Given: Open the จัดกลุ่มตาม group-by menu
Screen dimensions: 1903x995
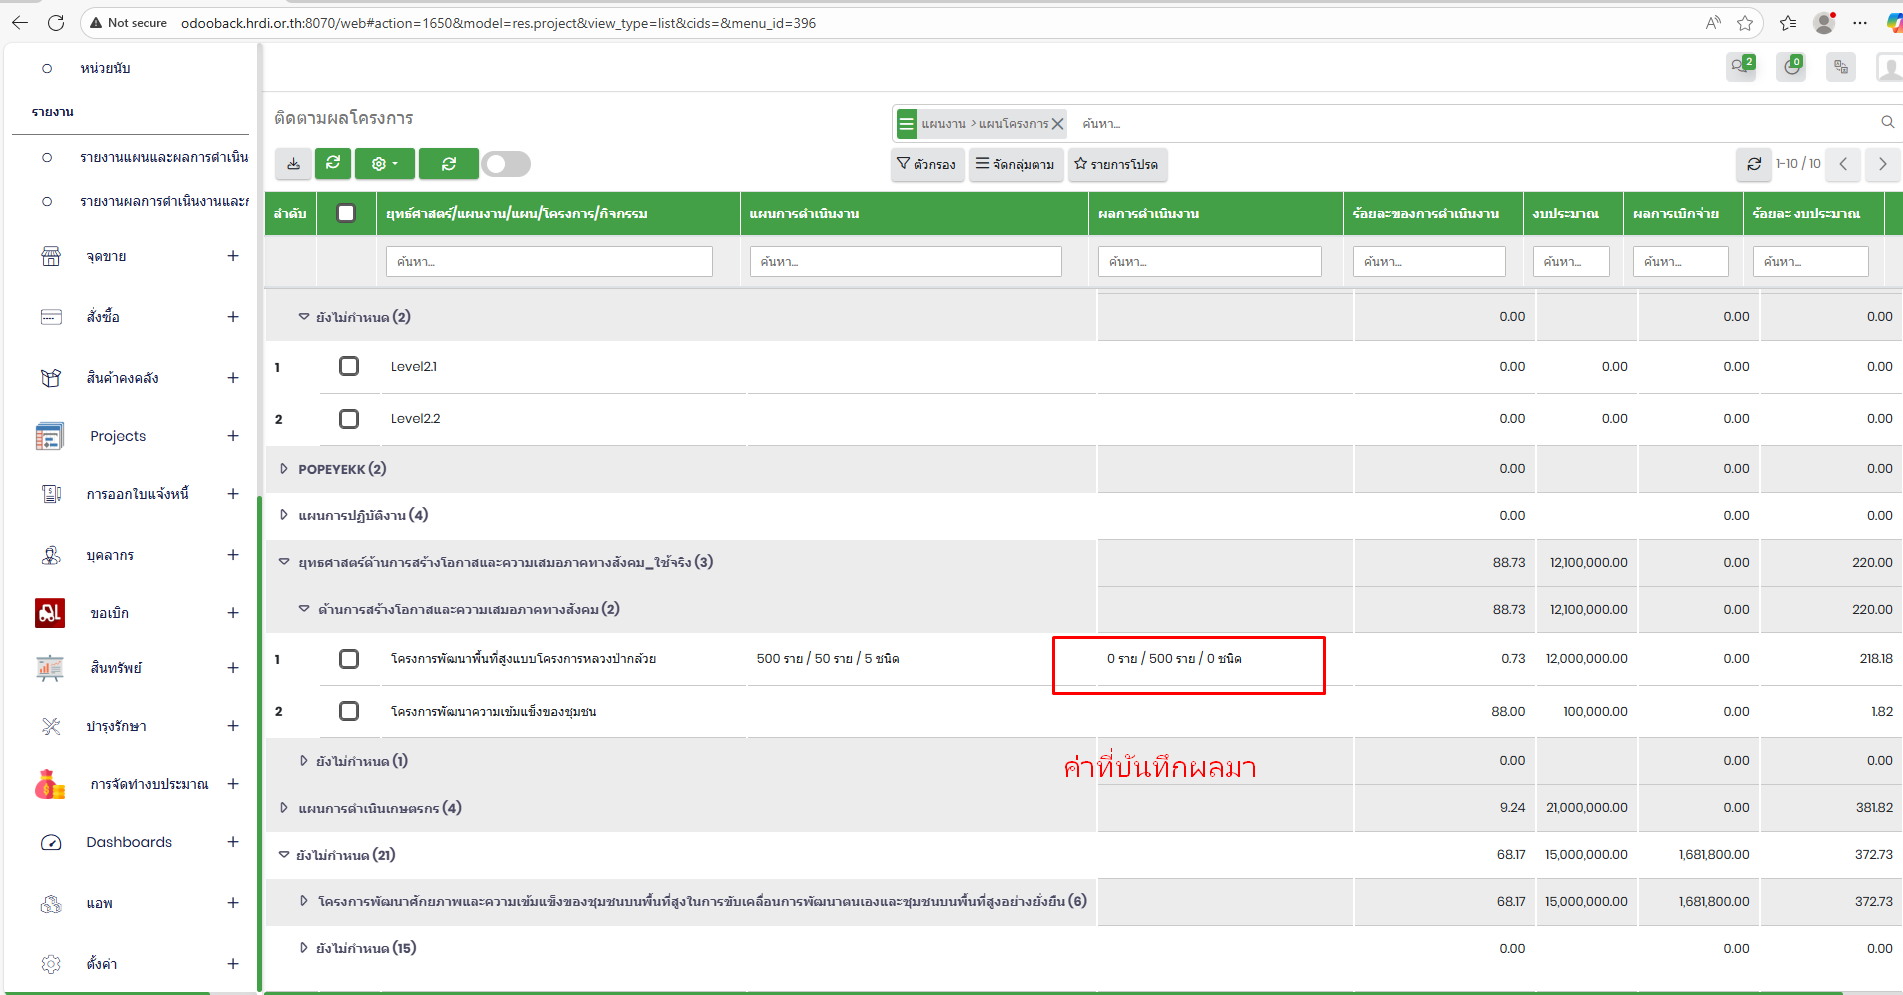Looking at the screenshot, I should point(1015,164).
